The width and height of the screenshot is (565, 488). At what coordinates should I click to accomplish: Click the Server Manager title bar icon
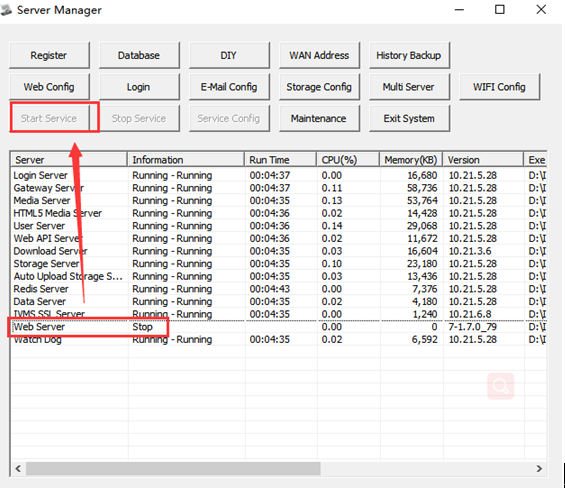(x=6, y=10)
